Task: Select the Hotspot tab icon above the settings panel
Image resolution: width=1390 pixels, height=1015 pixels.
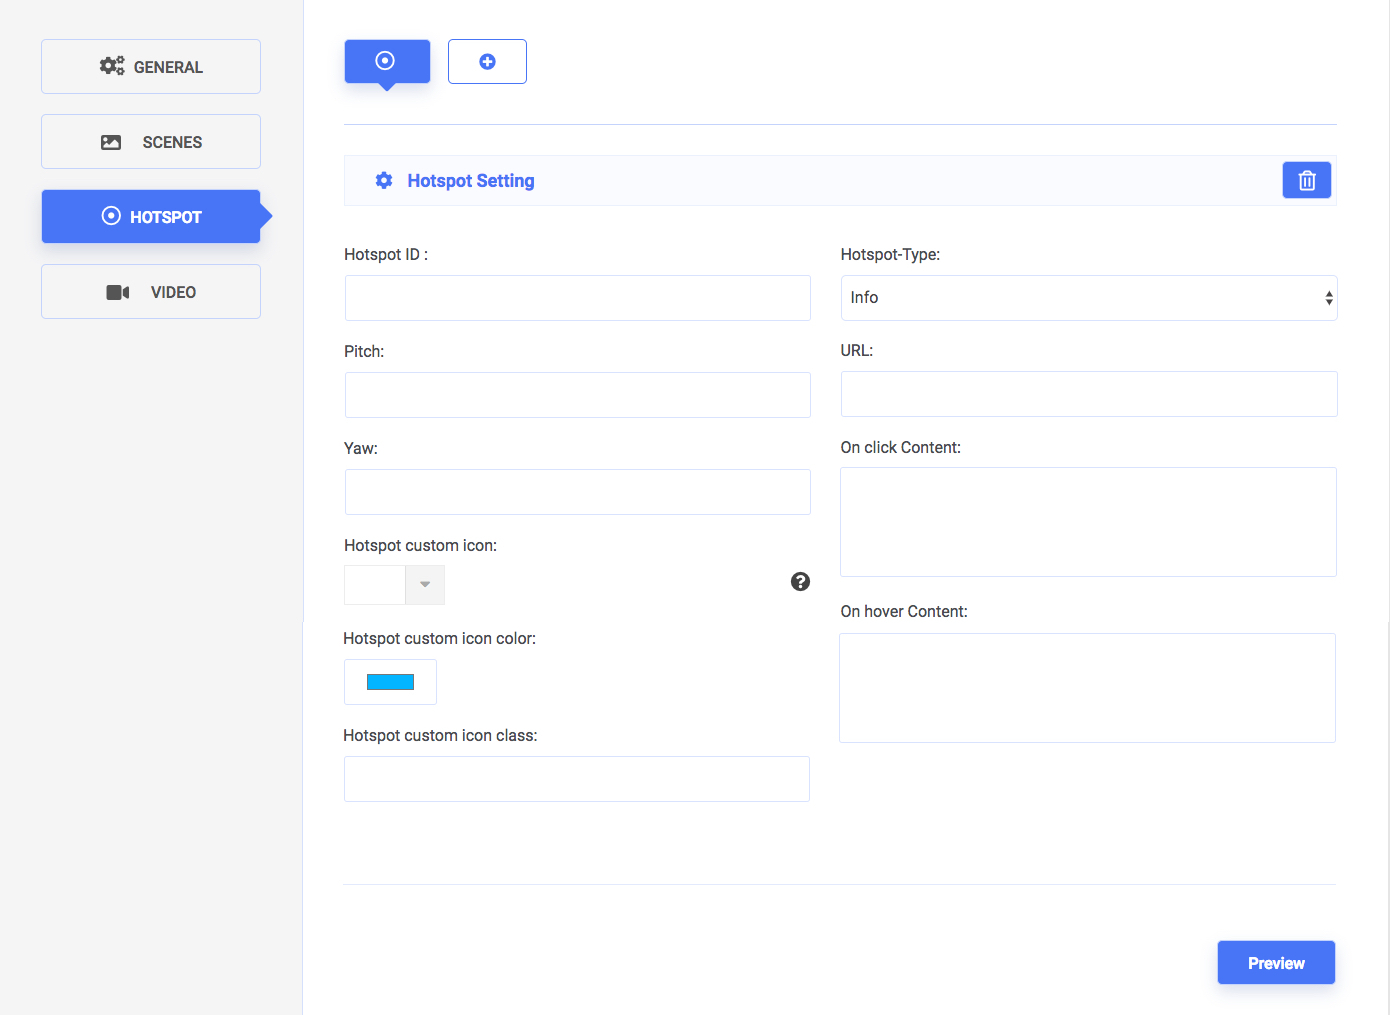Action: click(x=387, y=61)
